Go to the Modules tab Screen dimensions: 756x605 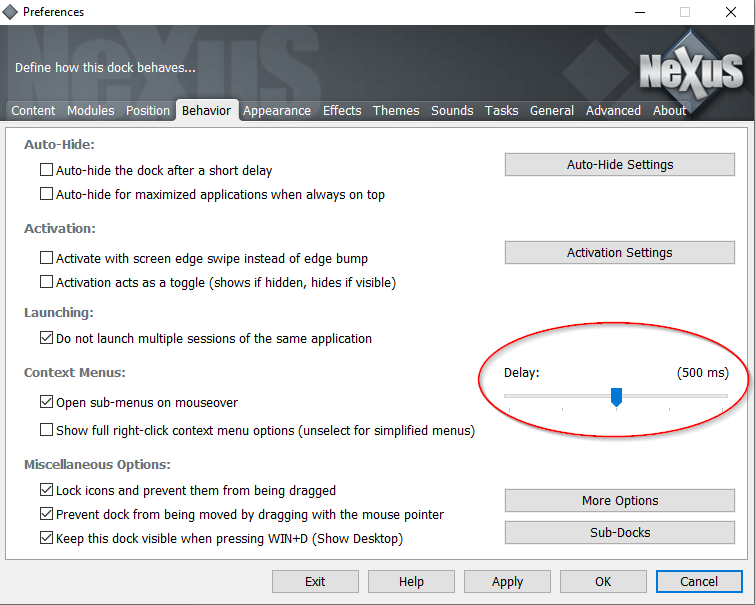91,111
